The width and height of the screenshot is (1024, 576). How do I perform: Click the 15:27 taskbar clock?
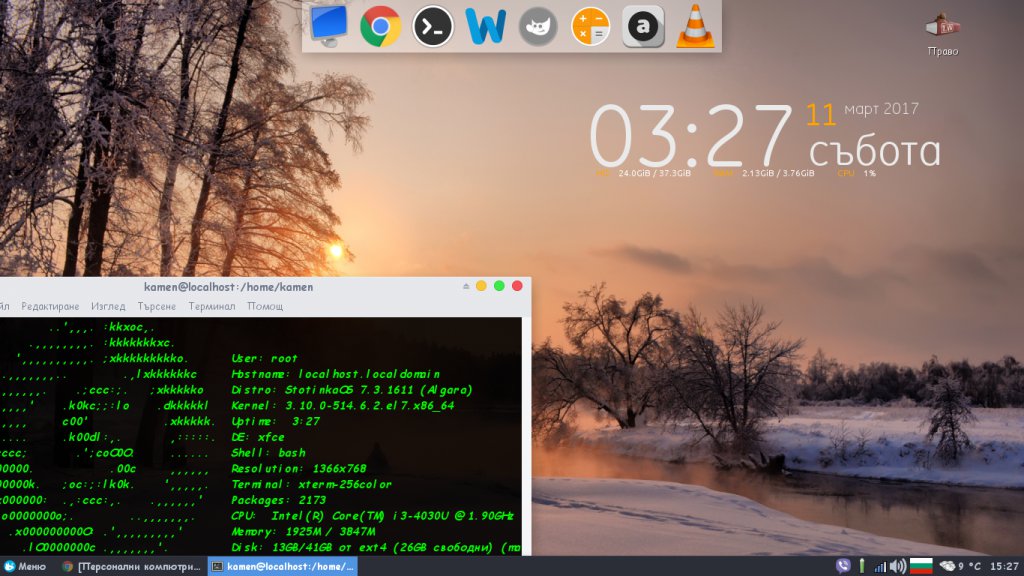point(1004,566)
